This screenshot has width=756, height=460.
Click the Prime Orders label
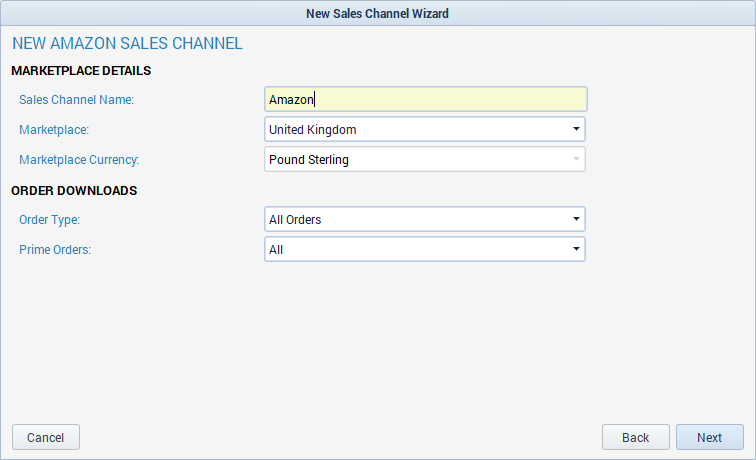pos(55,250)
